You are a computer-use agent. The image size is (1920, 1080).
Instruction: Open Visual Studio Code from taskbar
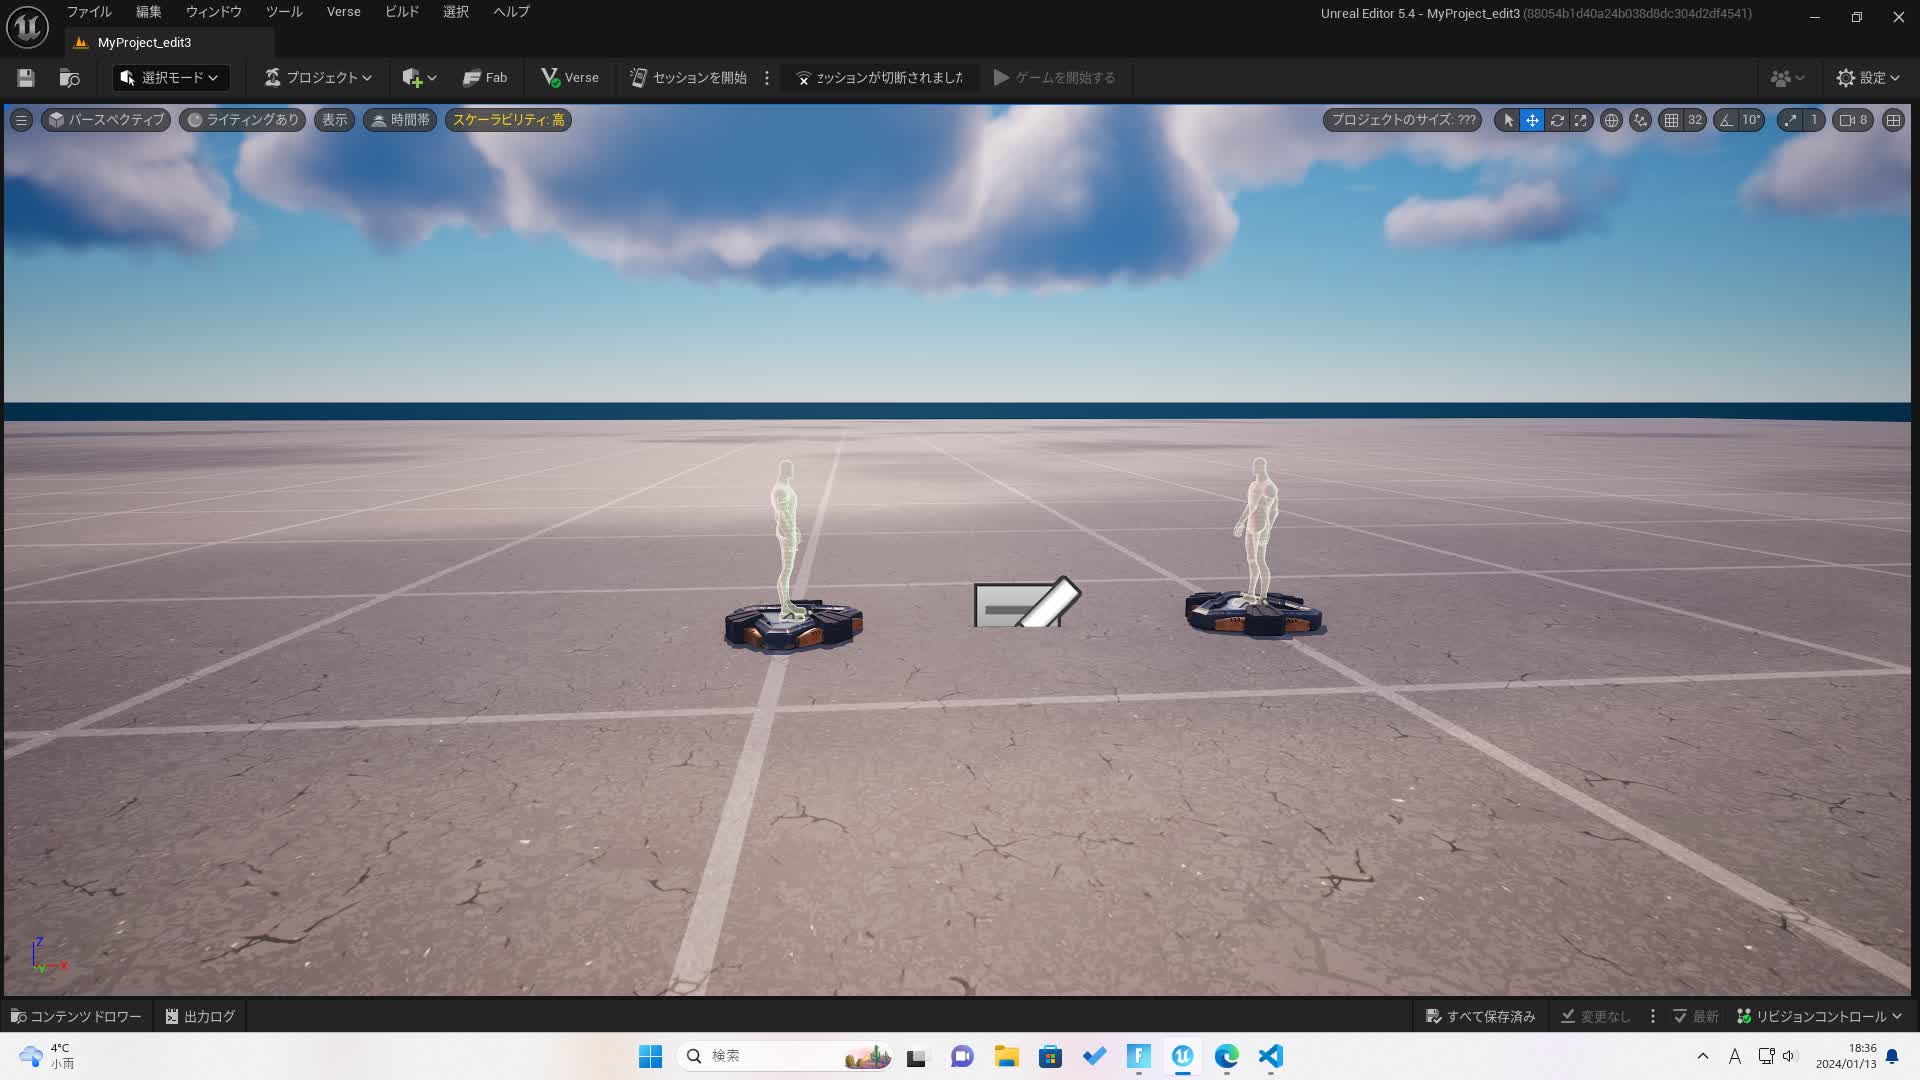pyautogui.click(x=1270, y=1056)
